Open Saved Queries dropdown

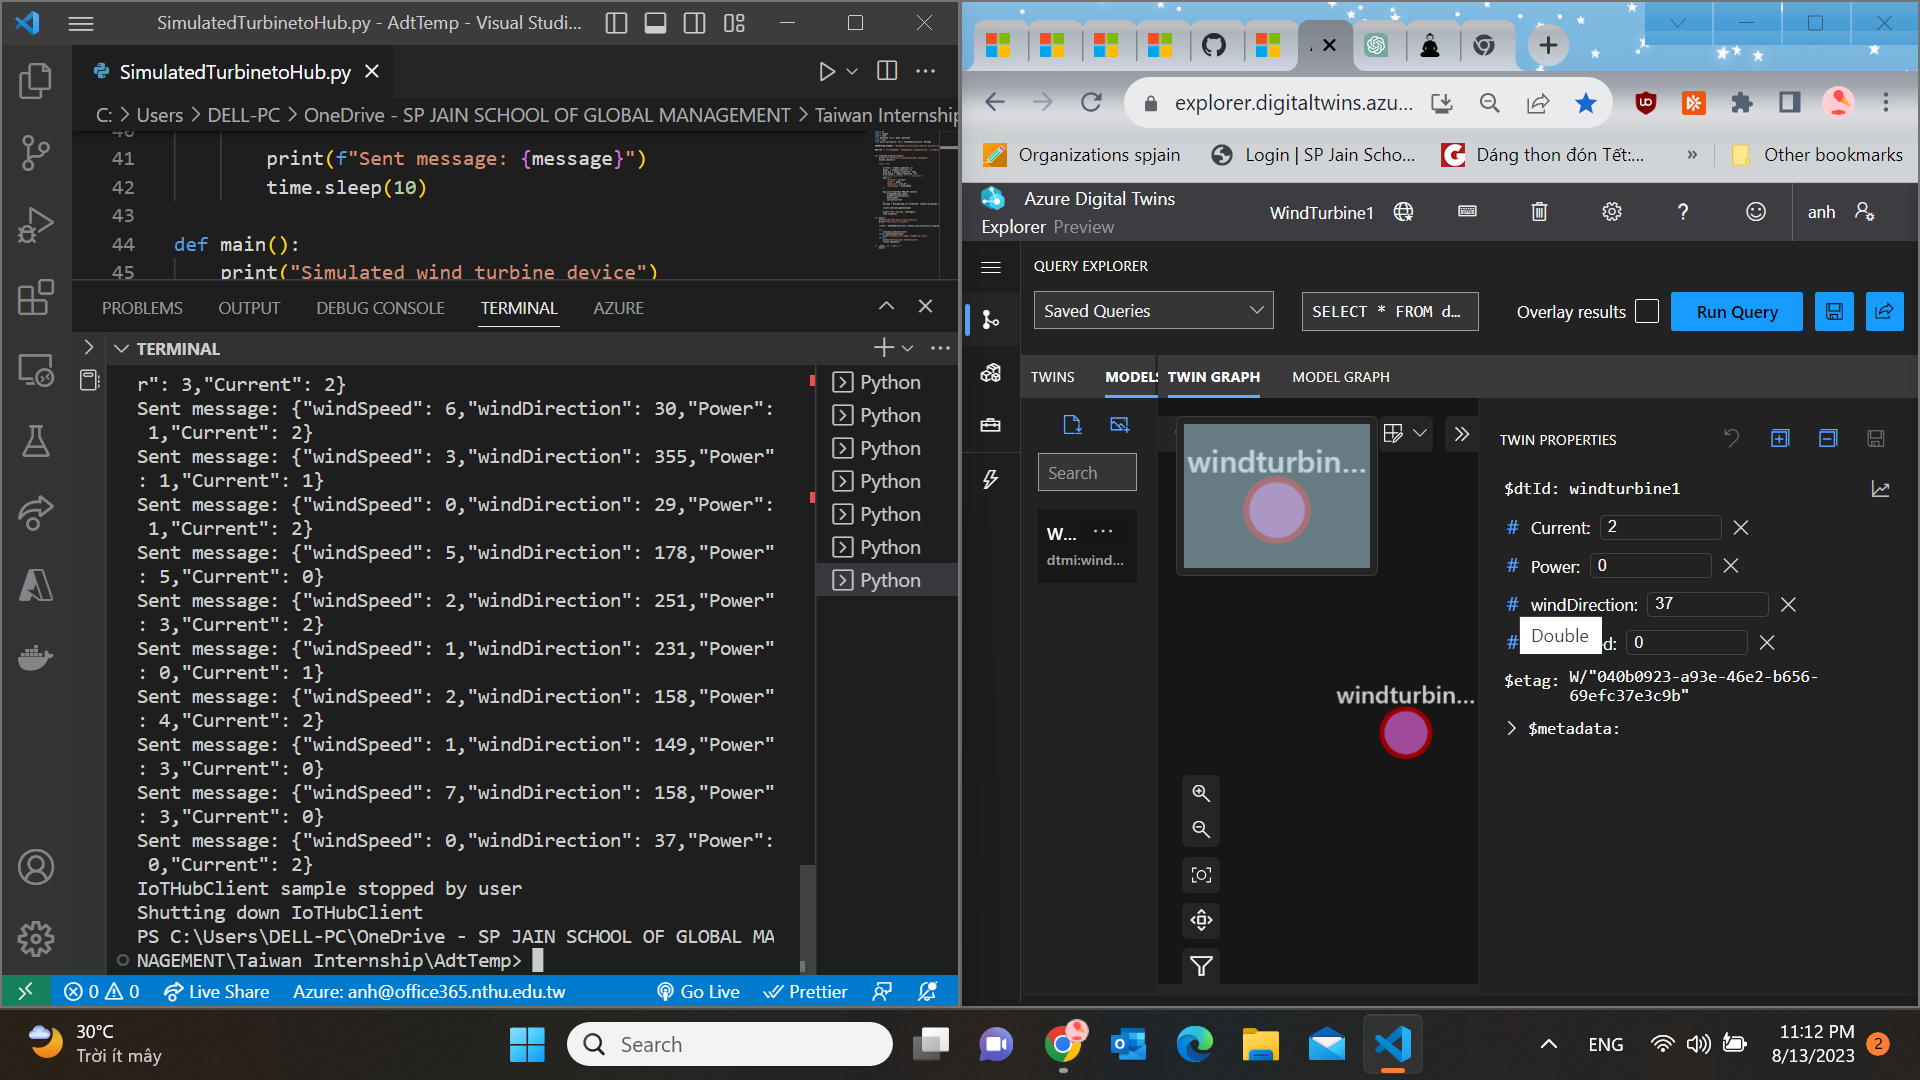point(1153,311)
